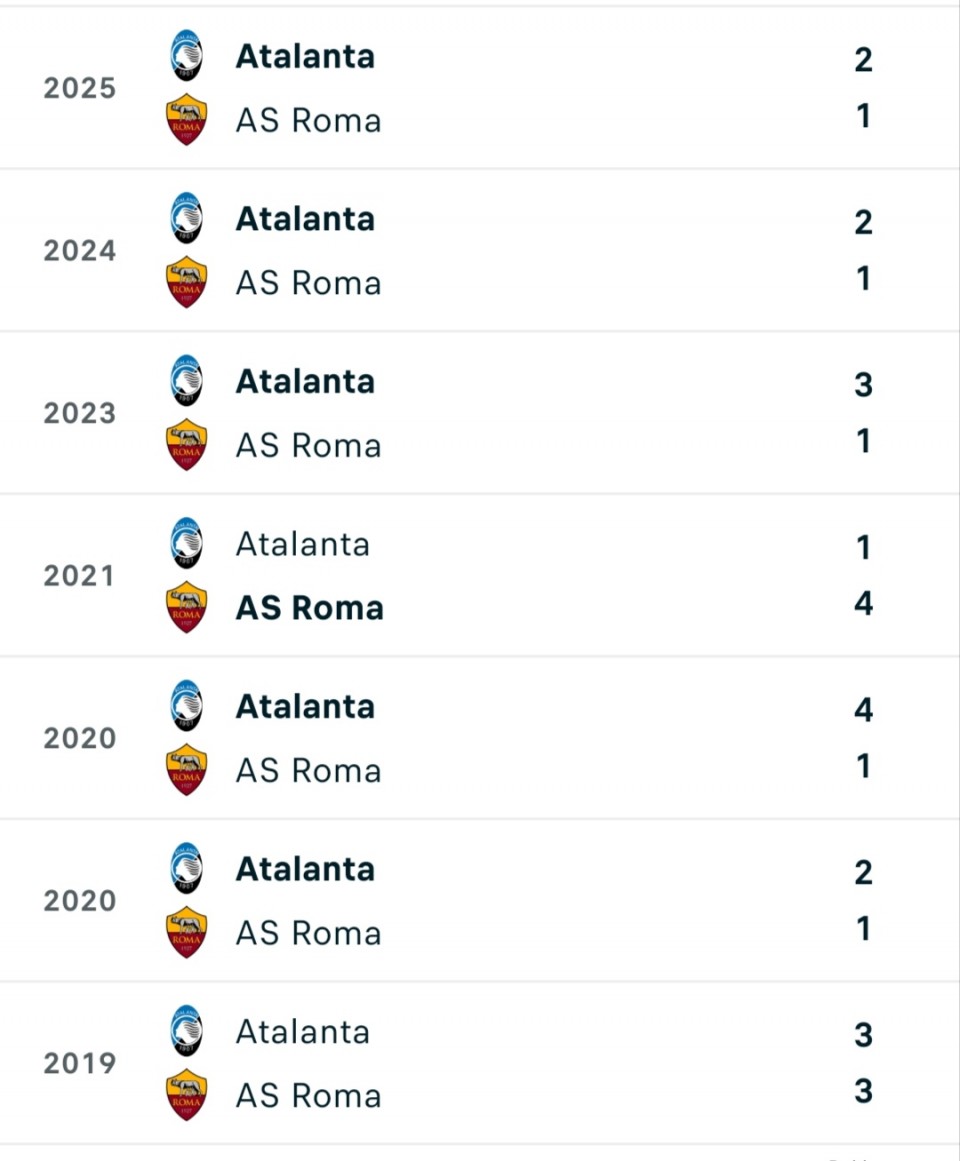
Task: Click the AS Roma name in the 2024 match
Action: point(308,283)
